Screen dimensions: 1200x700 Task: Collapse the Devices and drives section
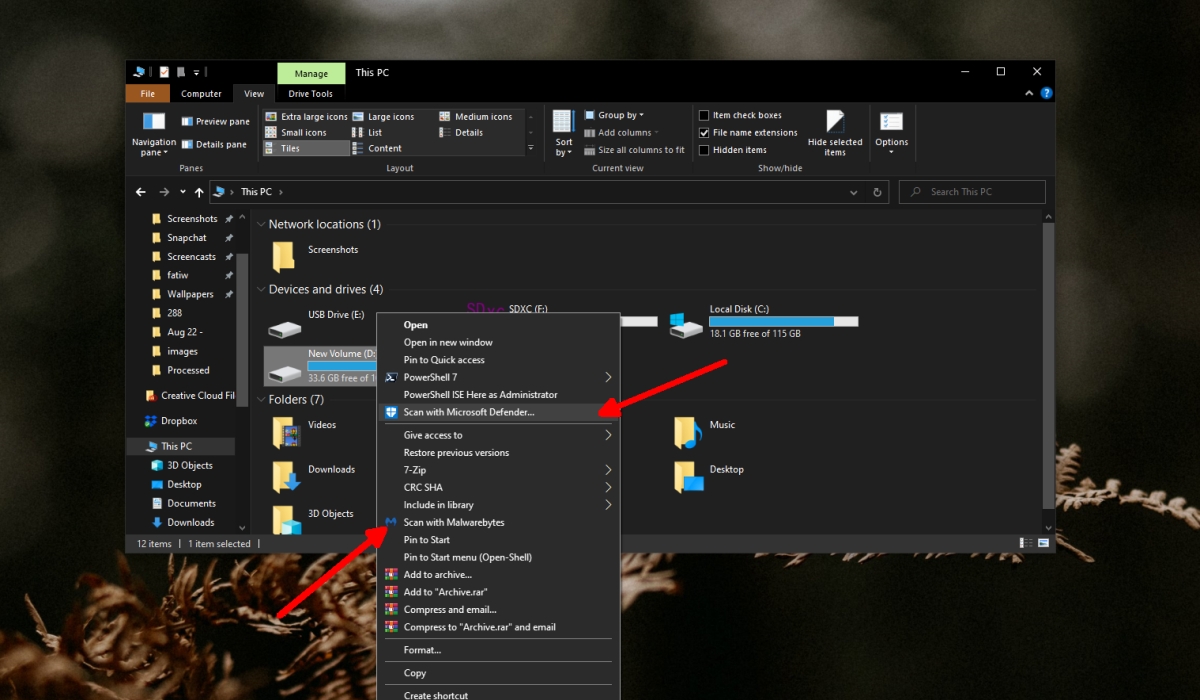click(261, 289)
